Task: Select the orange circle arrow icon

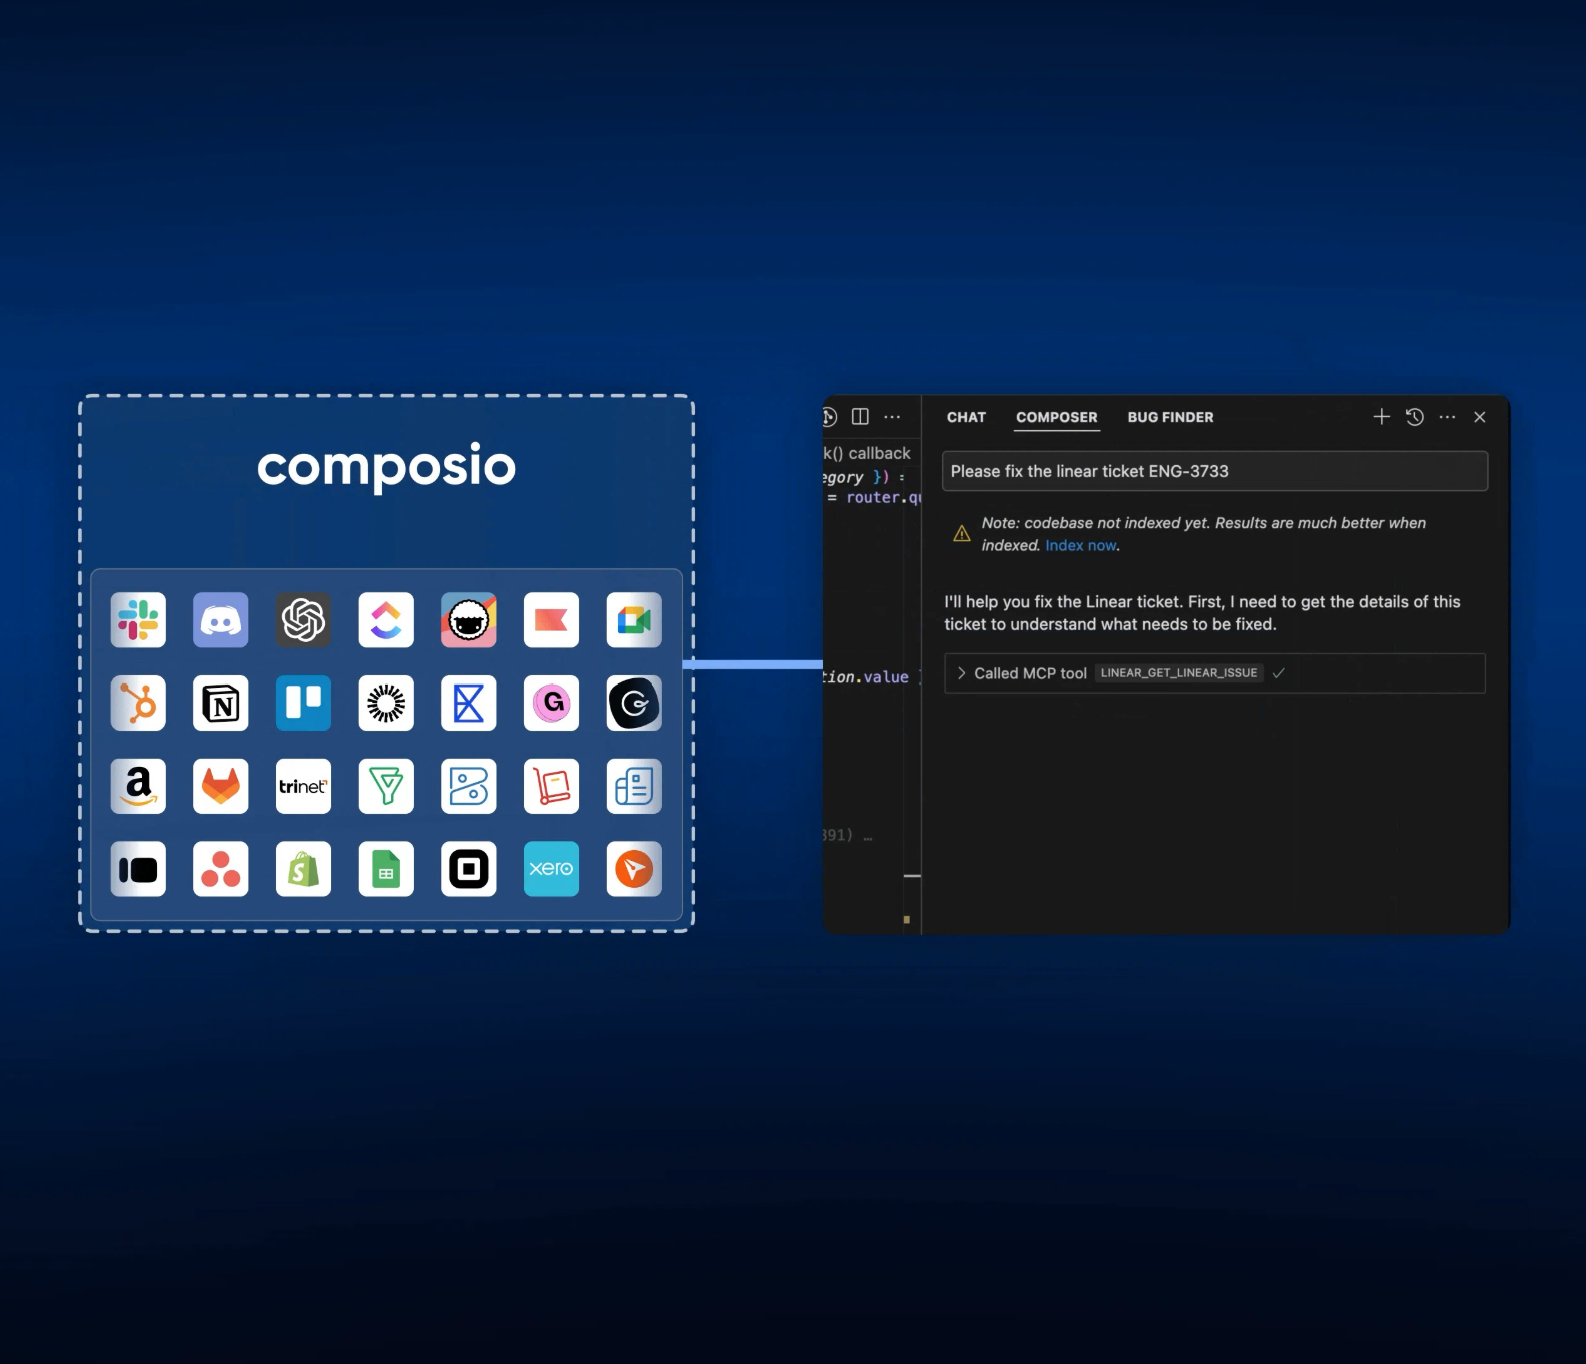Action: coord(634,869)
